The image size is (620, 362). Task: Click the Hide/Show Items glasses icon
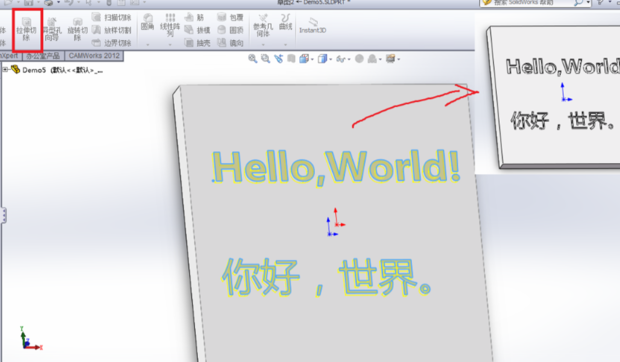click(x=340, y=59)
